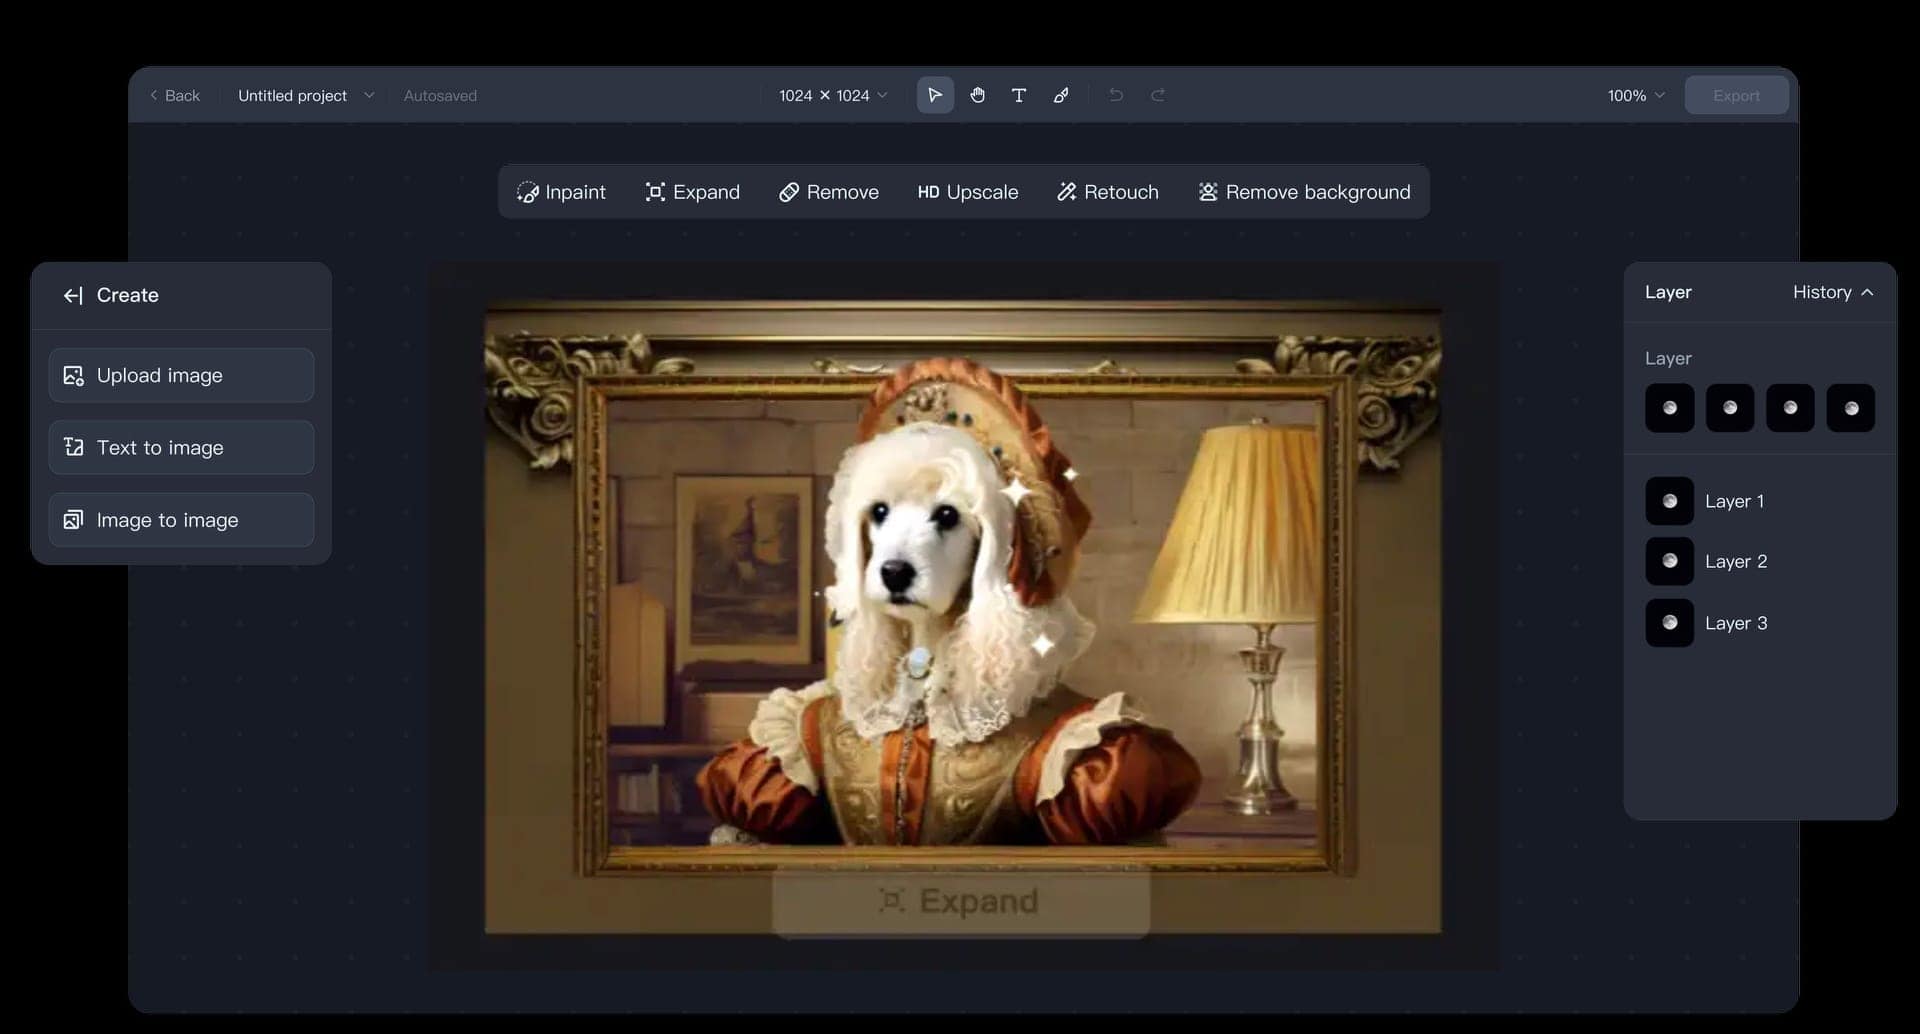Screen dimensions: 1920x1034
Task: Open the 1024 × 1024 canvas size dropdown
Action: tap(833, 95)
